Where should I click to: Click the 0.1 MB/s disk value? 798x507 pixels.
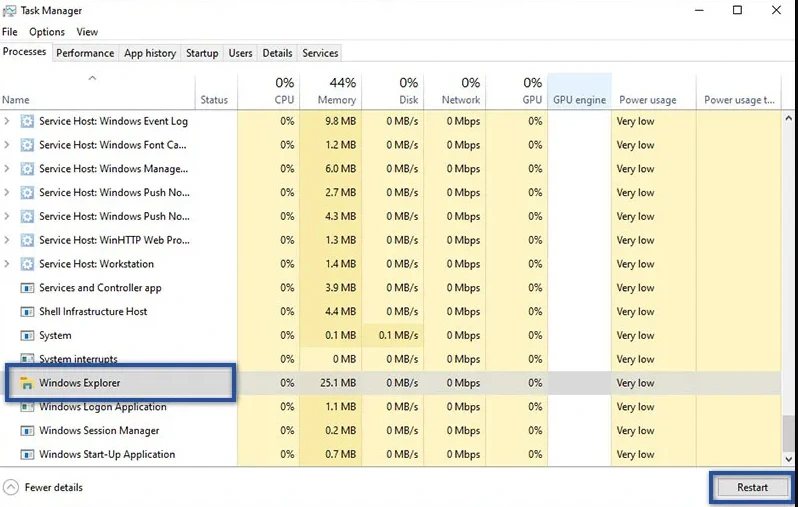pos(398,335)
